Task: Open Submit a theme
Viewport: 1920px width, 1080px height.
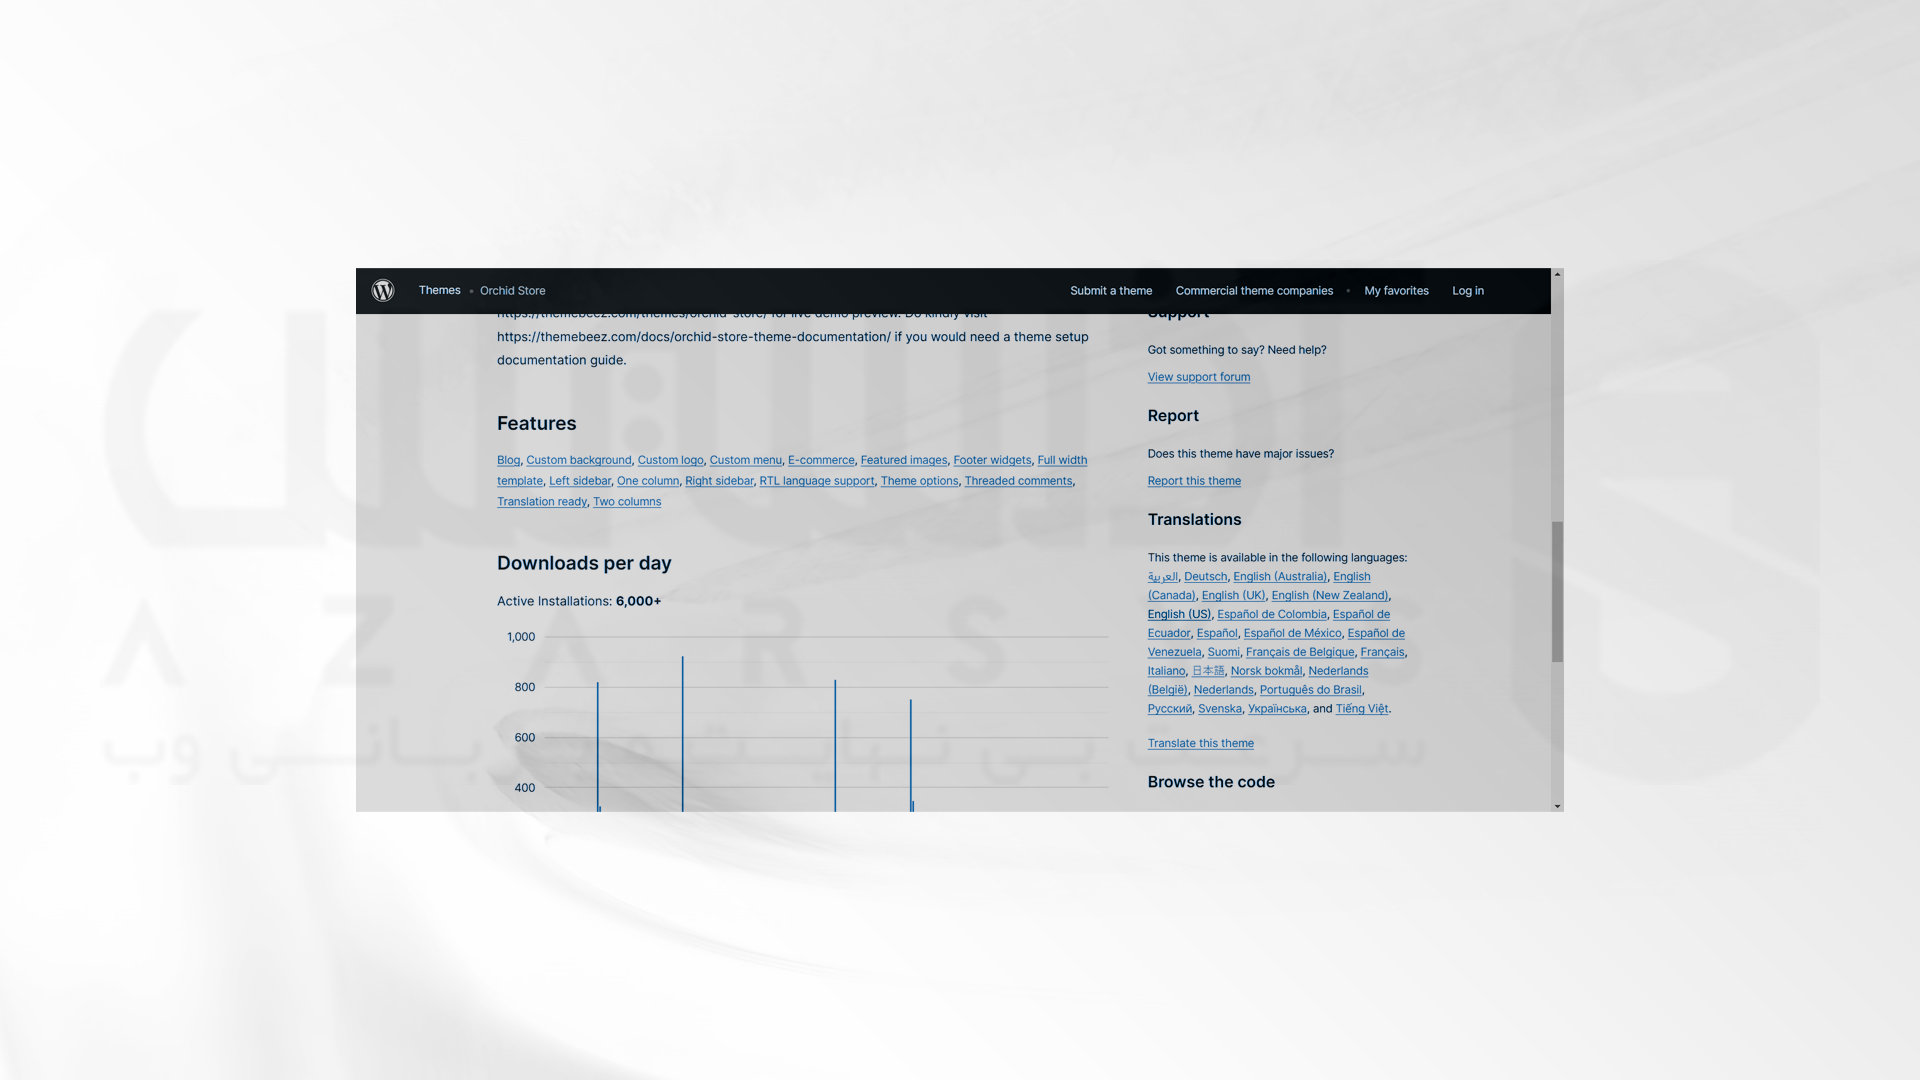Action: pos(1111,291)
